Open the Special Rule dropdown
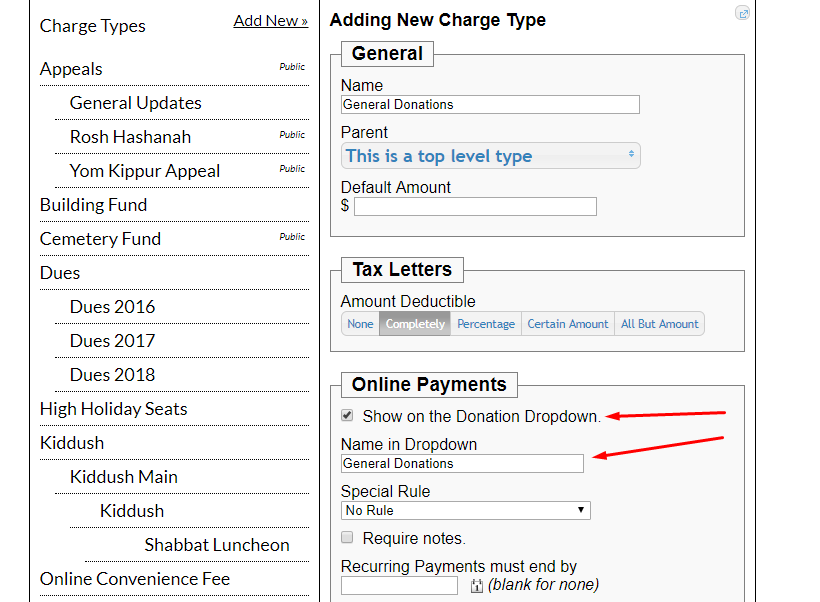This screenshot has width=820, height=602. coord(466,511)
